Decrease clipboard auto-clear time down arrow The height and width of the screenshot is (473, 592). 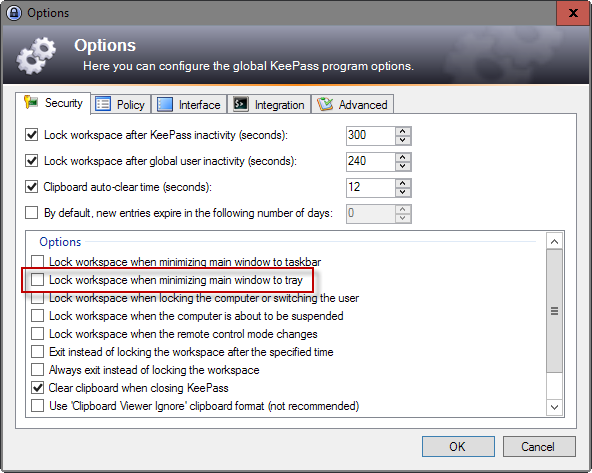pyautogui.click(x=403, y=192)
